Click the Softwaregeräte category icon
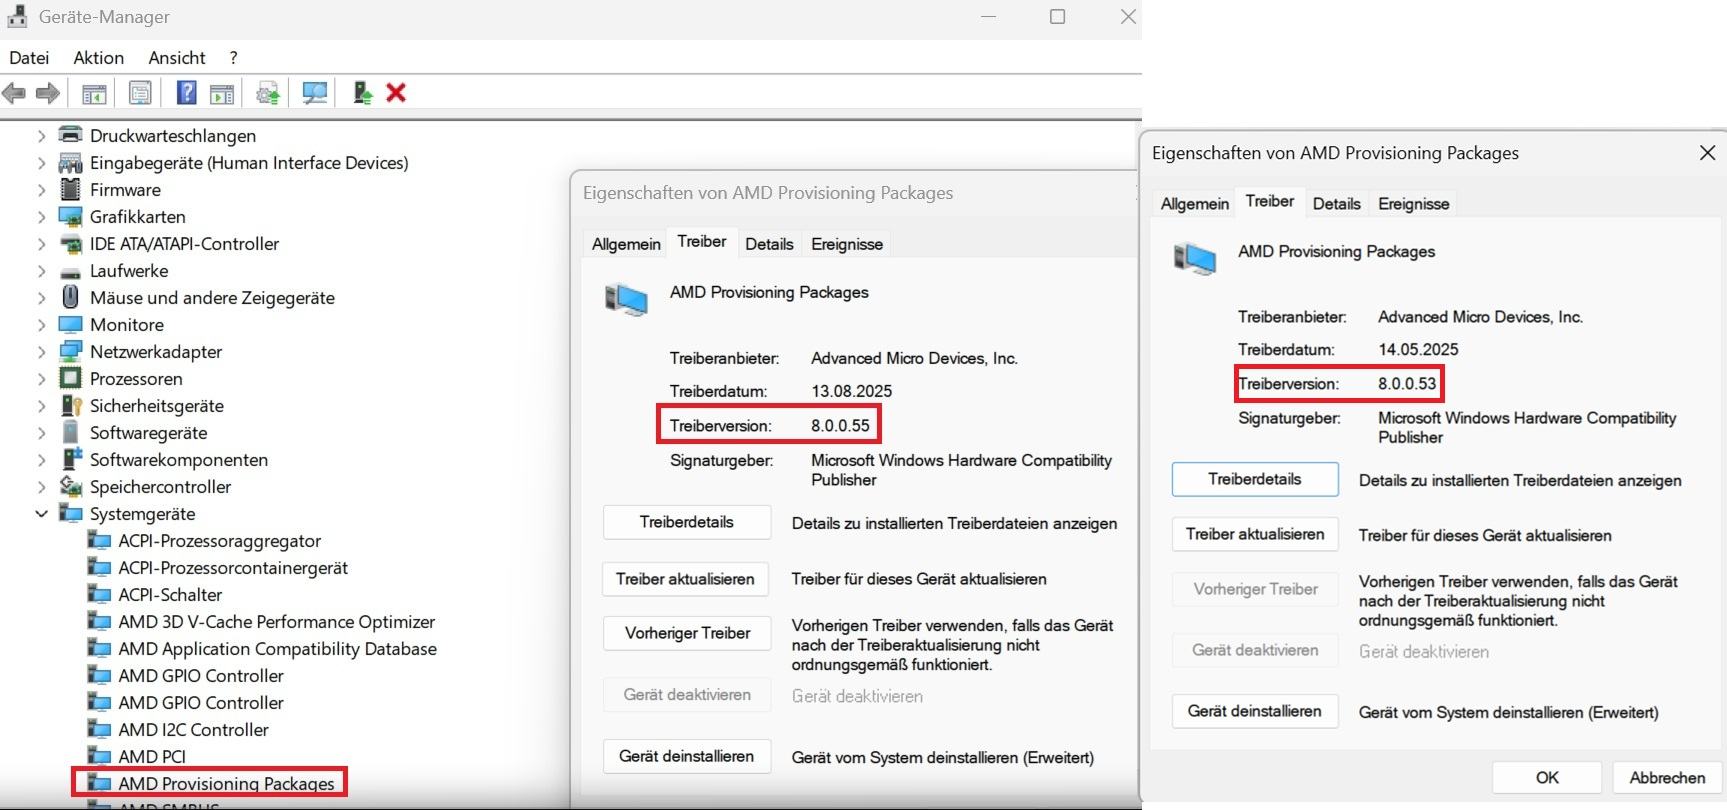 [x=70, y=432]
